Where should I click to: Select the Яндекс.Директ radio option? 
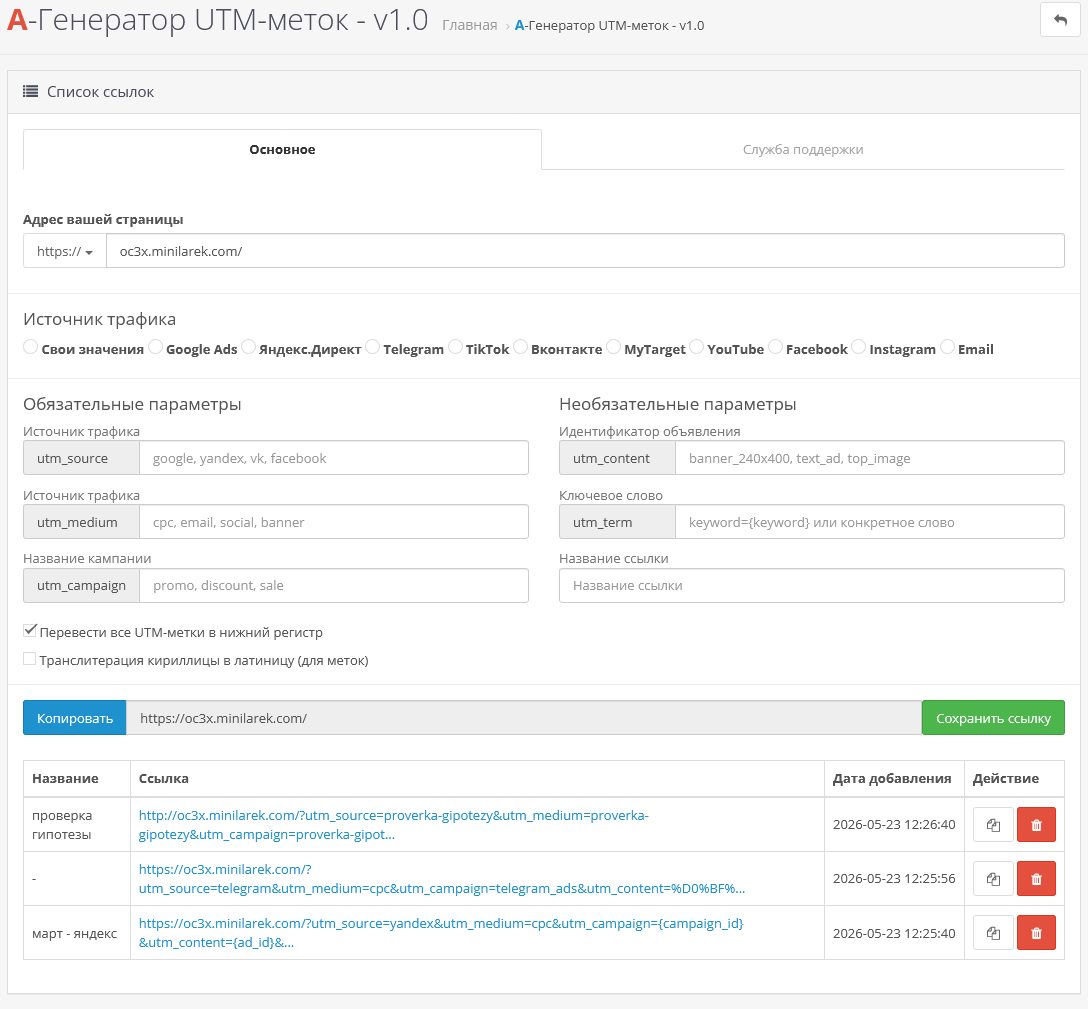coord(248,346)
